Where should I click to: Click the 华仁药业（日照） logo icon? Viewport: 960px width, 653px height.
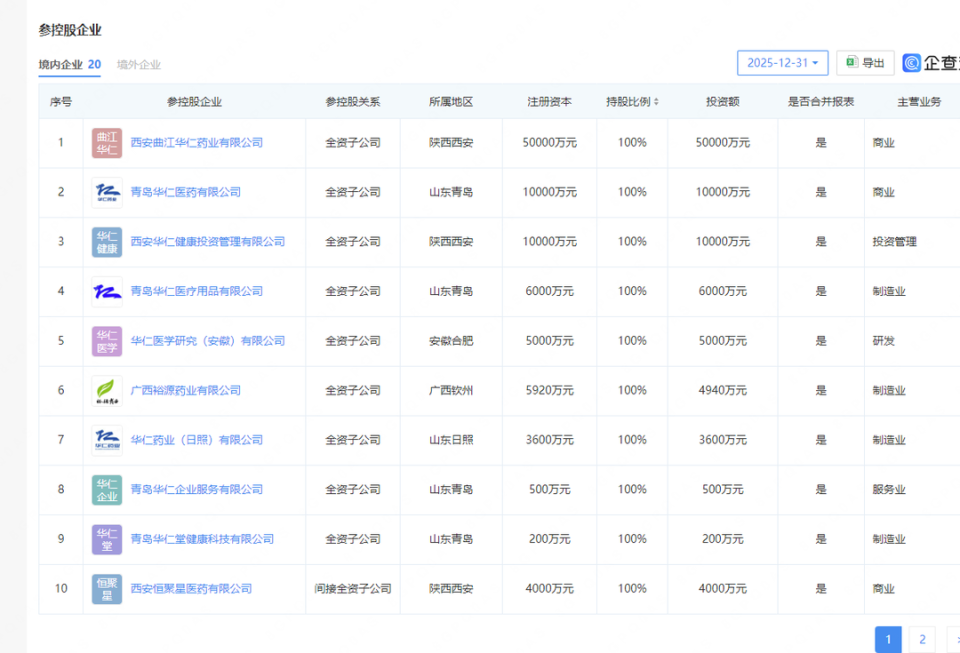[x=107, y=441]
